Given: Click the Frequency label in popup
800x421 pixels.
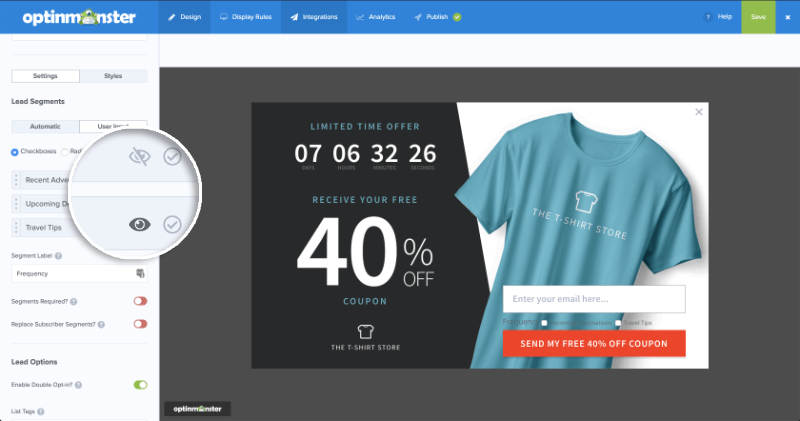Looking at the screenshot, I should [x=520, y=322].
